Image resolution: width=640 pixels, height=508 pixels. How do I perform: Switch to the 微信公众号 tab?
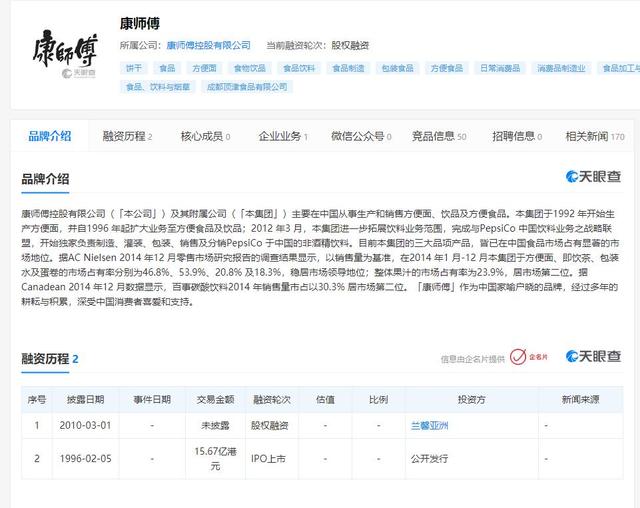(361, 136)
